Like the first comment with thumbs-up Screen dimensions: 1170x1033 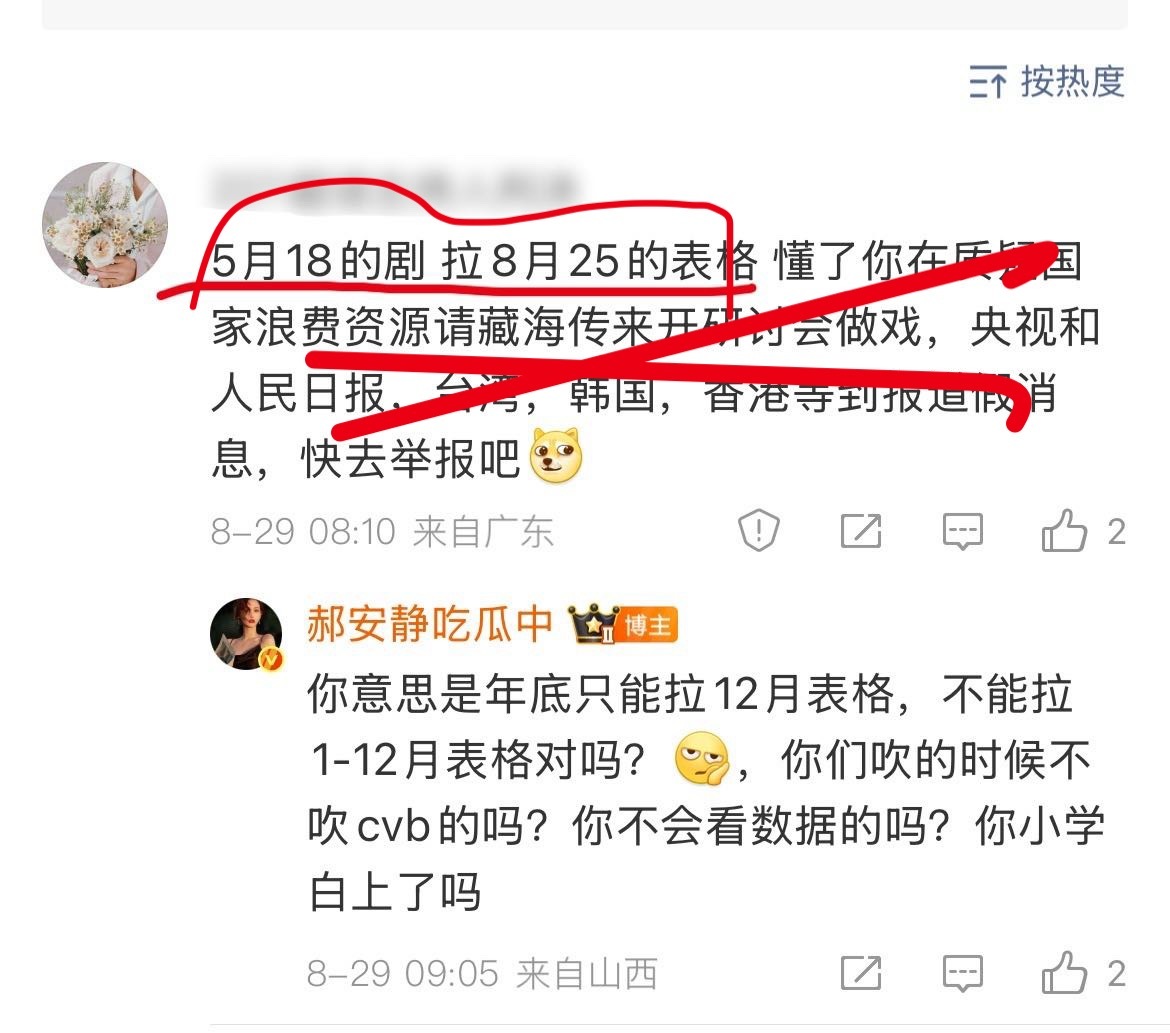click(x=1063, y=531)
